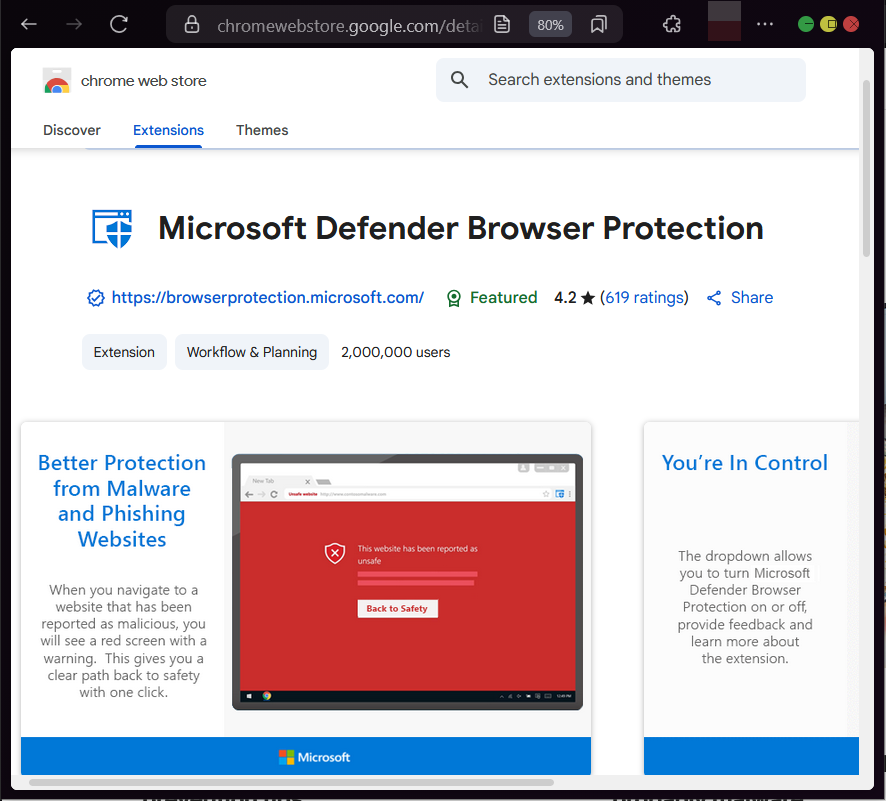Click the Workflow & Planning chip
The image size is (886, 801).
pyautogui.click(x=252, y=352)
